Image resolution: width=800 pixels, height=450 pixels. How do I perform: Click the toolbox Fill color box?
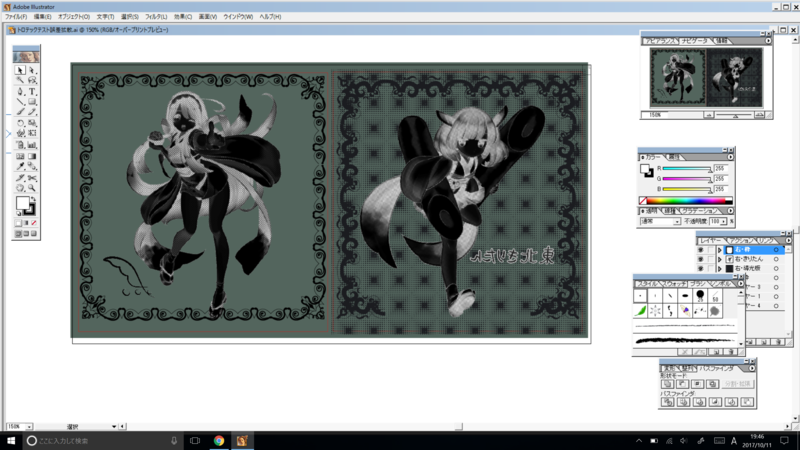[x=22, y=203]
